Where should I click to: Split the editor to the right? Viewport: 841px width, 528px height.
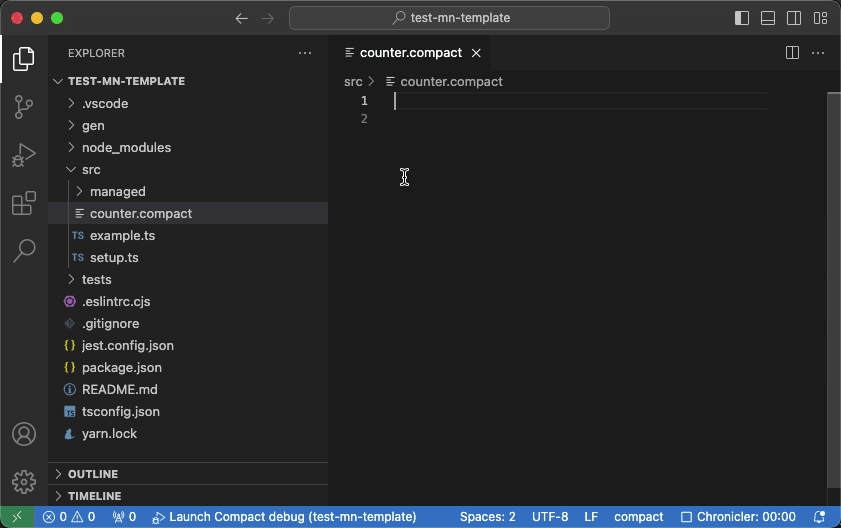tap(792, 53)
